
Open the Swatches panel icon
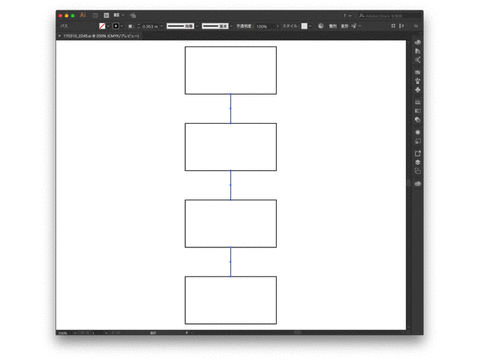pos(418,72)
